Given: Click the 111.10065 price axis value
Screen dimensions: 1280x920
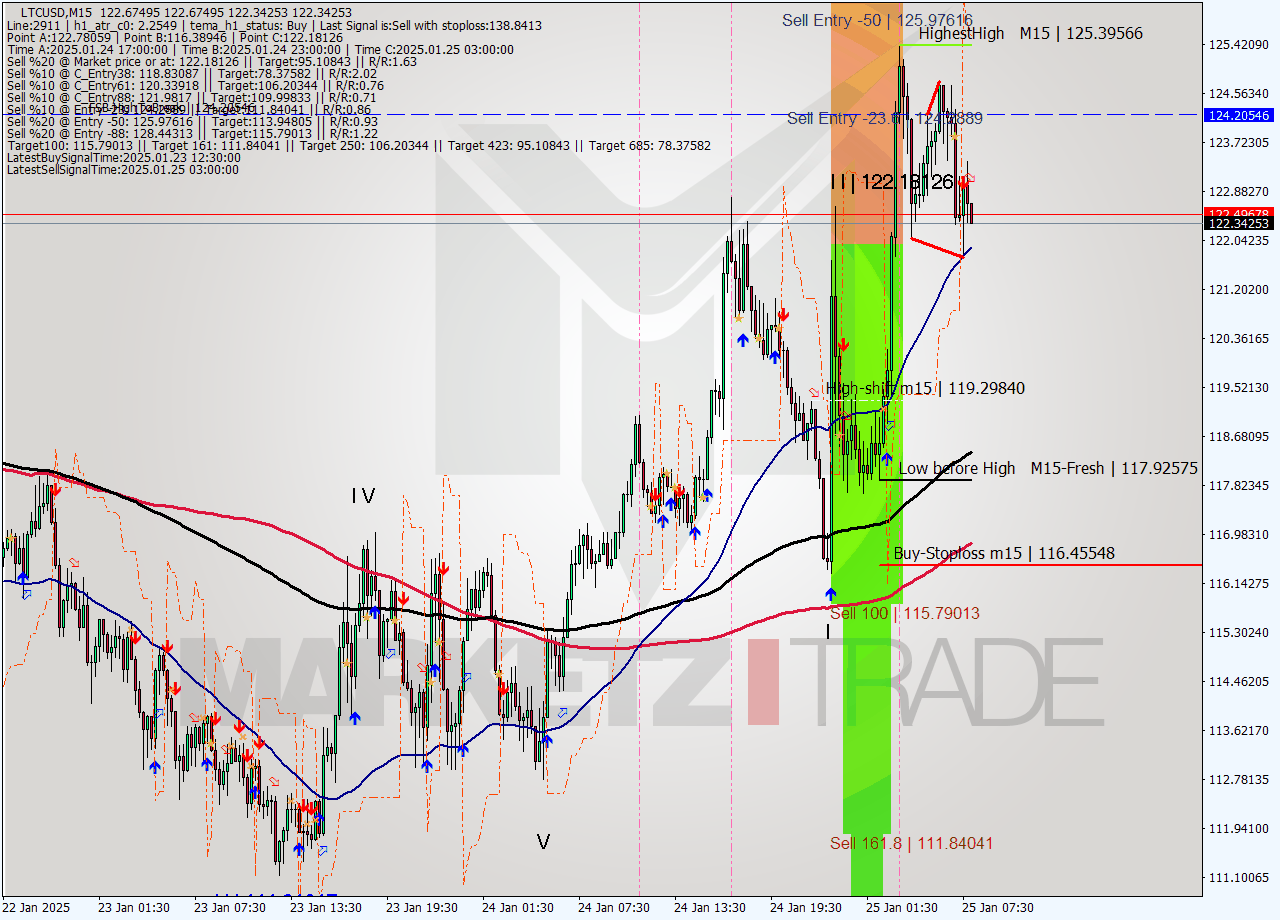Looking at the screenshot, I should coord(1239,878).
